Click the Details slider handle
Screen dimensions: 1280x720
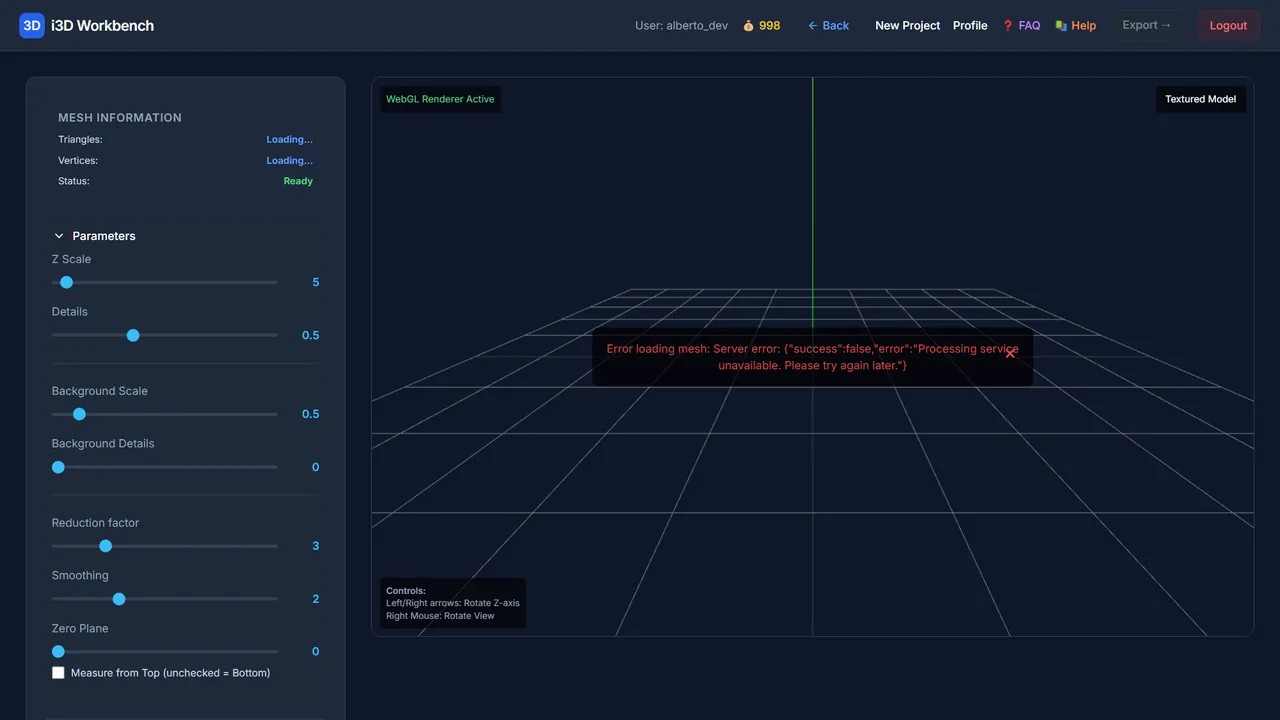(x=133, y=336)
